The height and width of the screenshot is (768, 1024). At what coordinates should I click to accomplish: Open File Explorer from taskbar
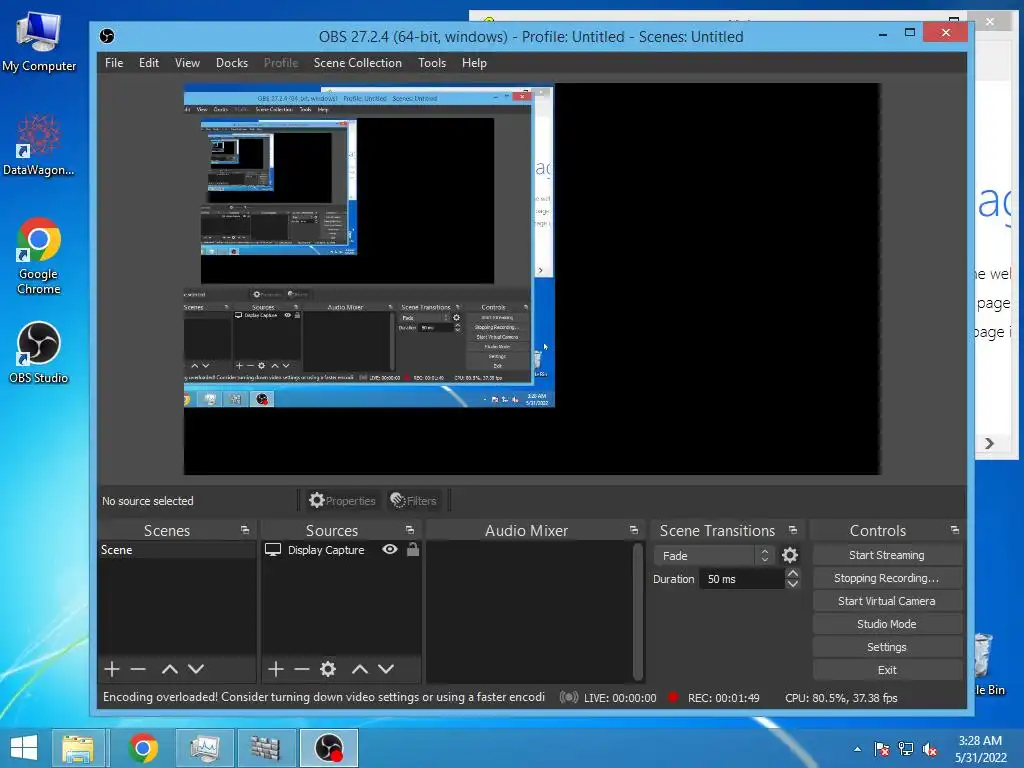click(x=78, y=748)
